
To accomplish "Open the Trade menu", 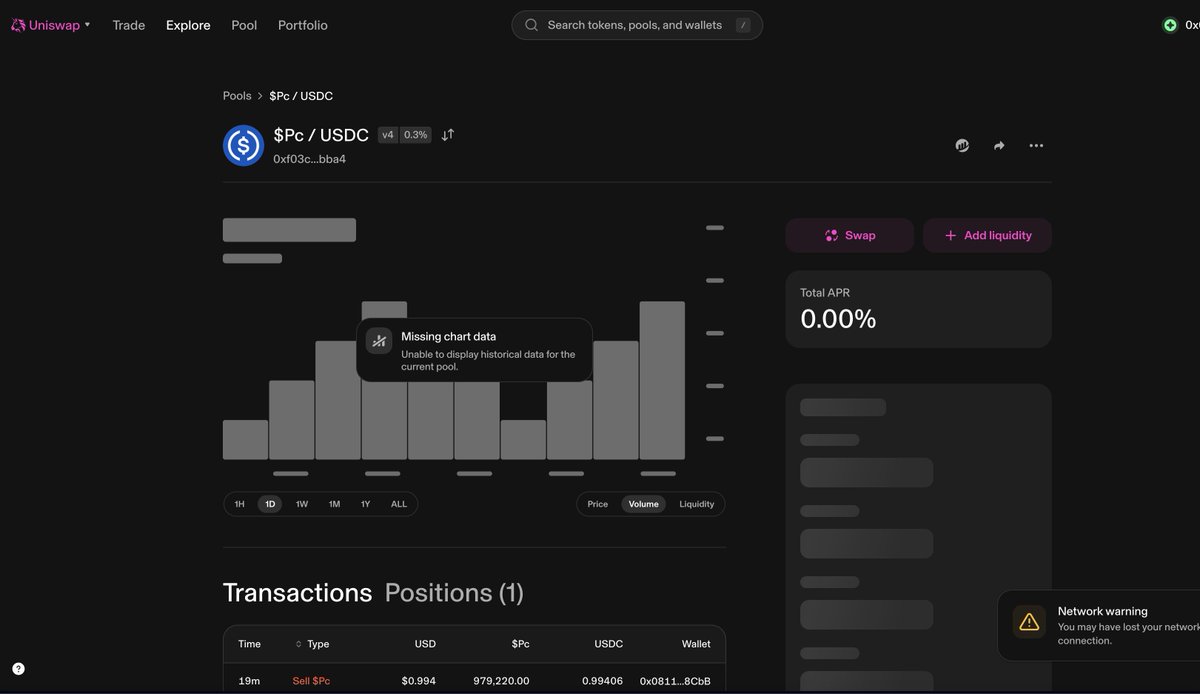I will click(x=129, y=25).
